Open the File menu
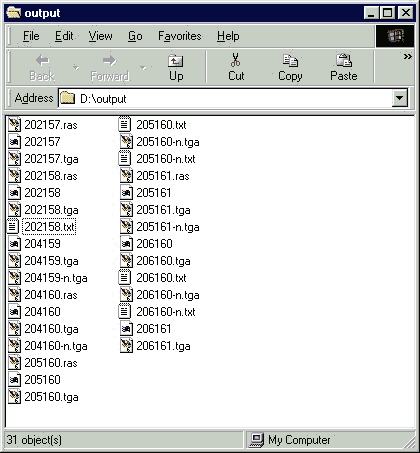The image size is (420, 453). (31, 36)
